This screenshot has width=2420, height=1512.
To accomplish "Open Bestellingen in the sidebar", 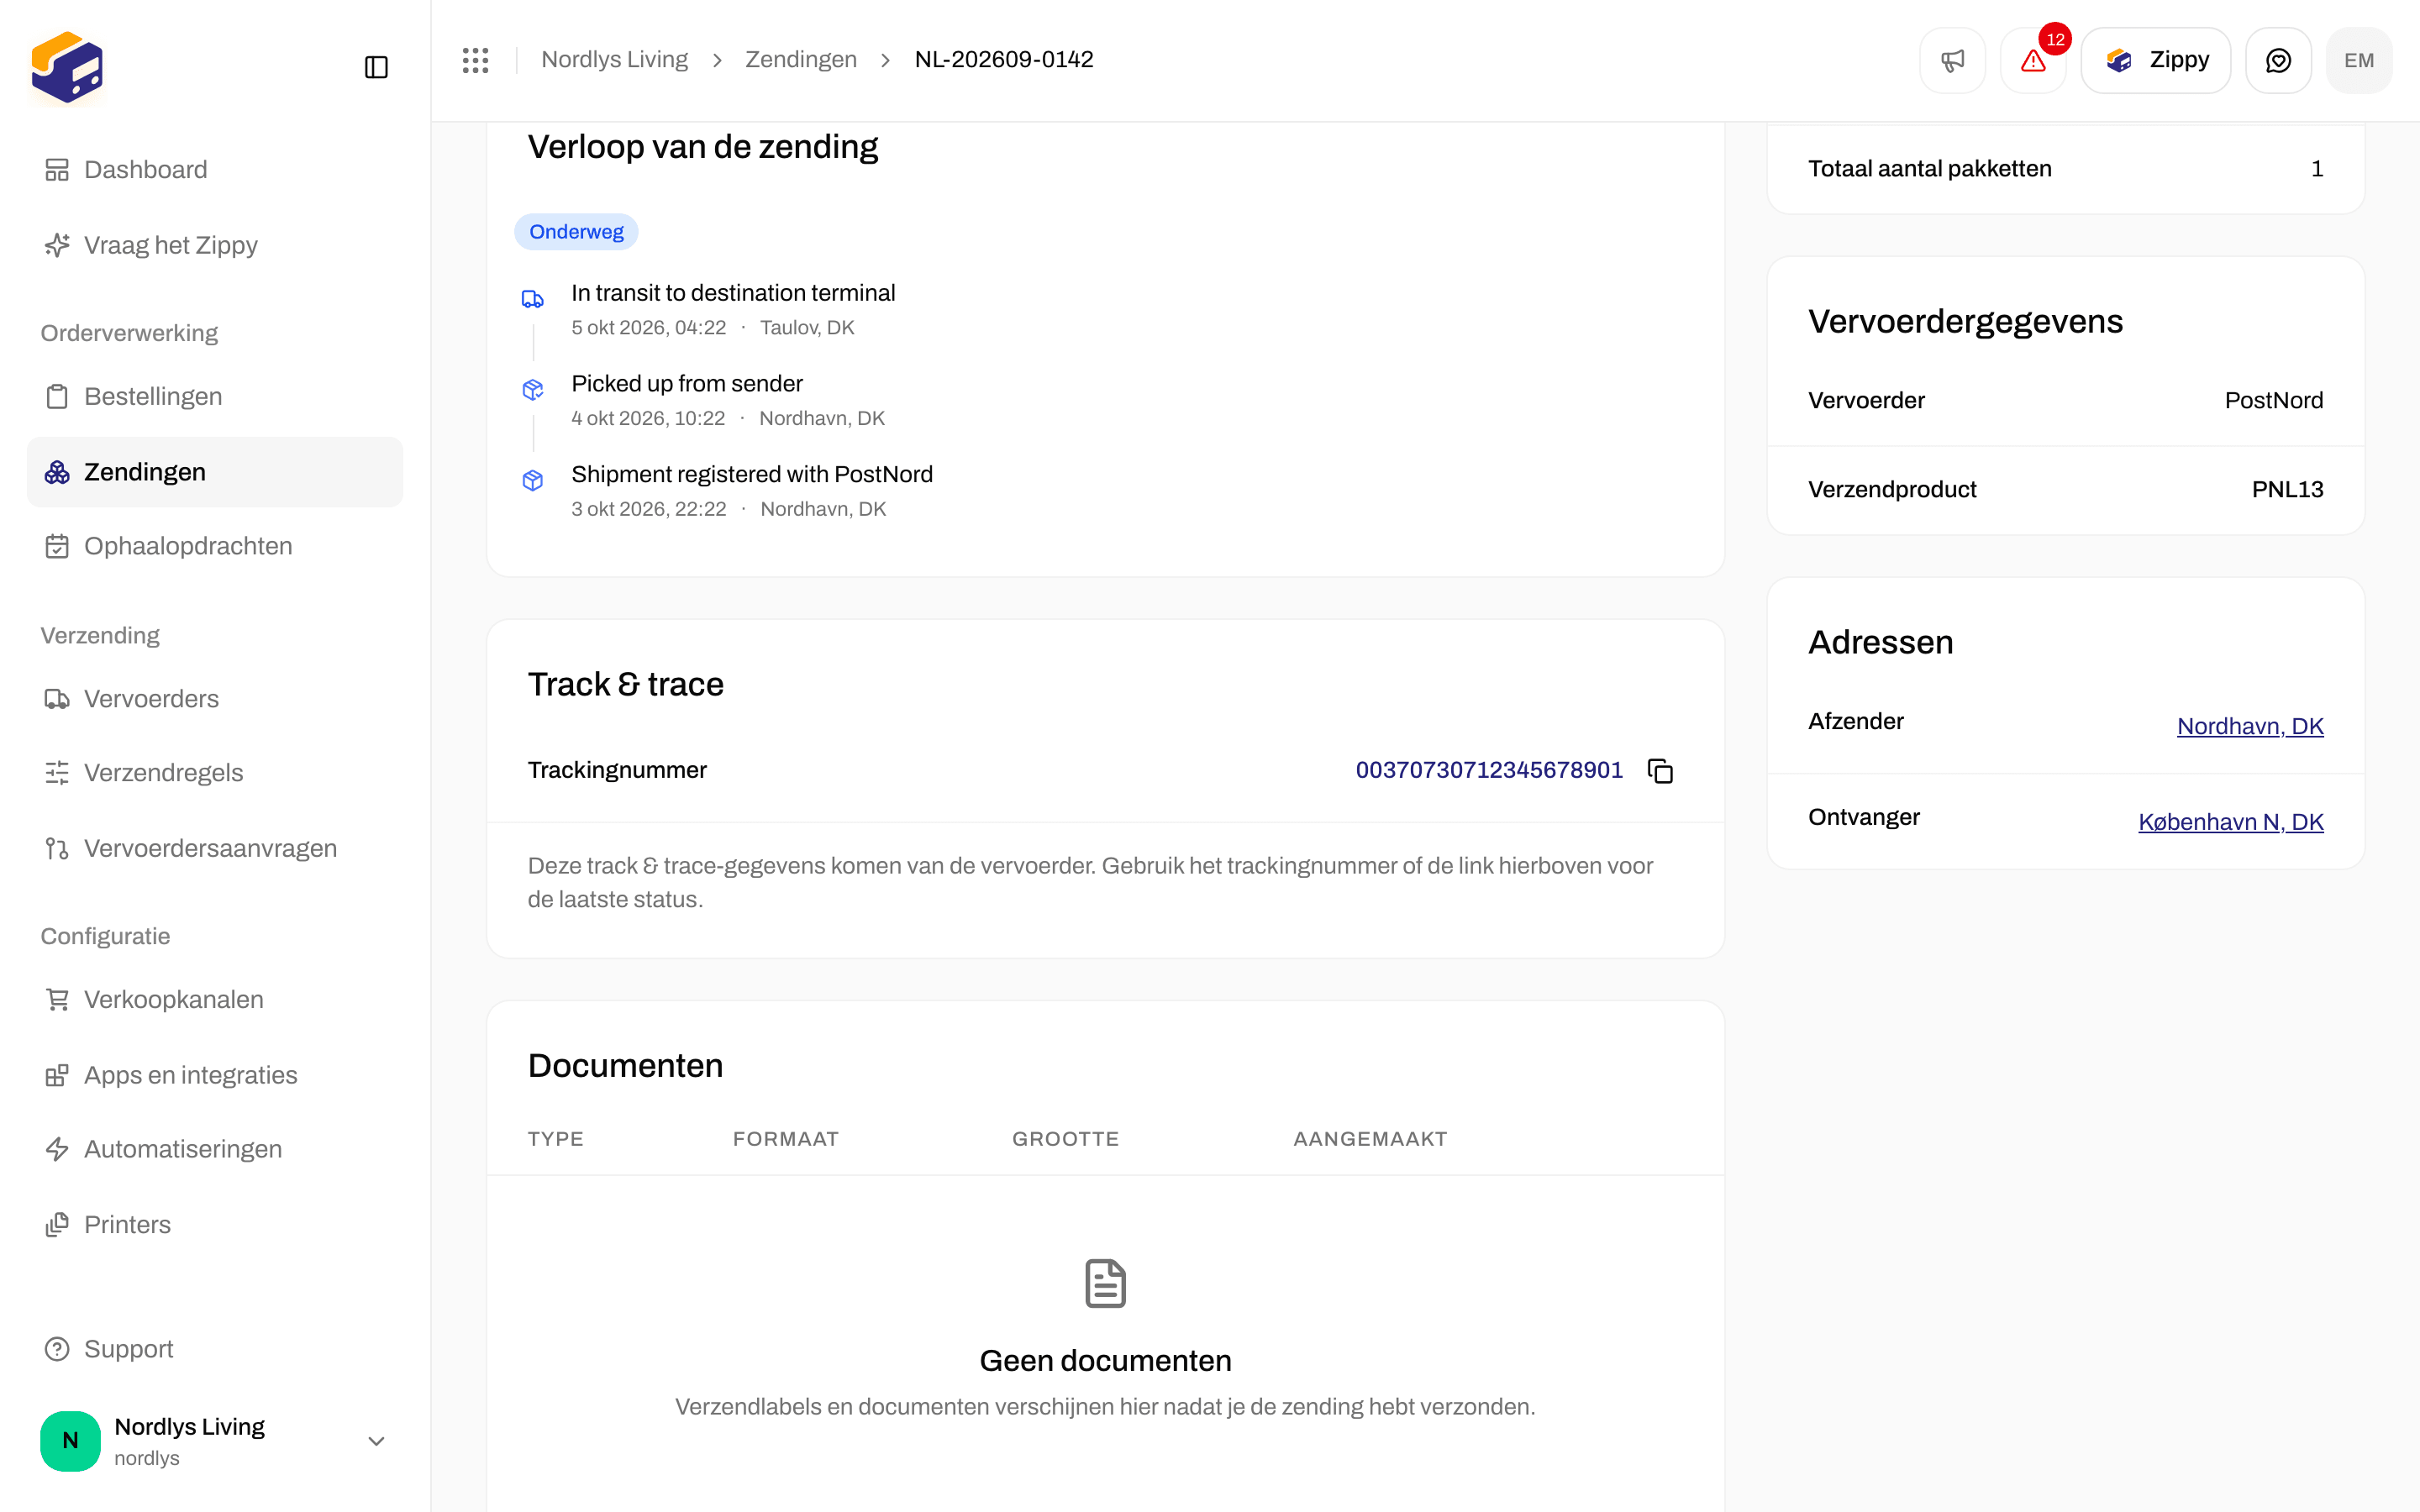I will pos(215,396).
